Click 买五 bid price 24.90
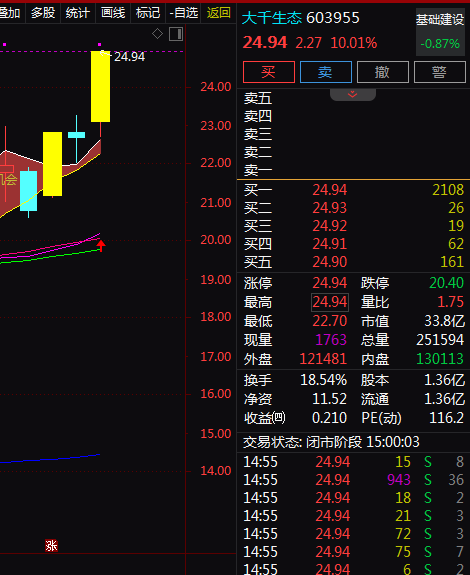 click(x=330, y=262)
